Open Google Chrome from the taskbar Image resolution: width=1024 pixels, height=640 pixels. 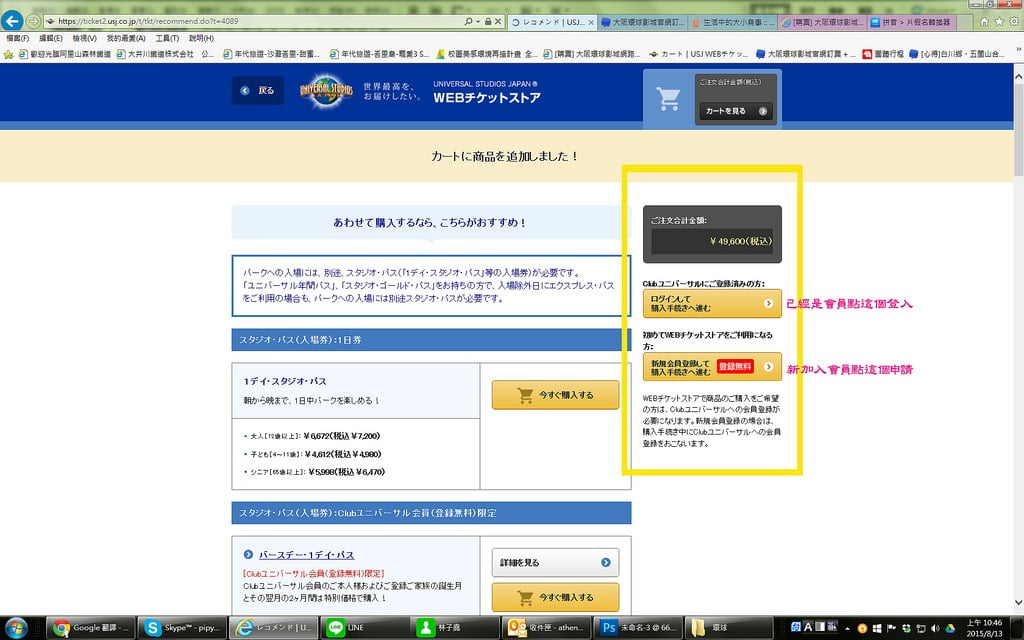90,627
